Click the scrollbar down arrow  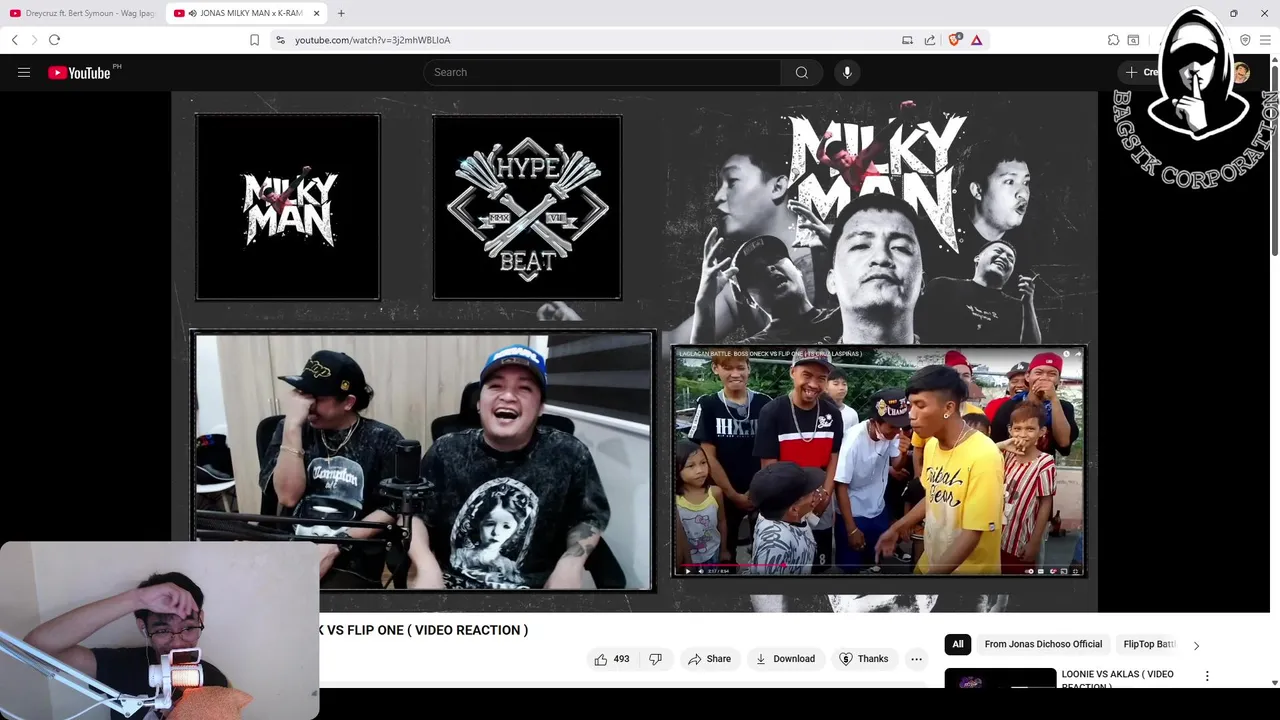pyautogui.click(x=1274, y=683)
